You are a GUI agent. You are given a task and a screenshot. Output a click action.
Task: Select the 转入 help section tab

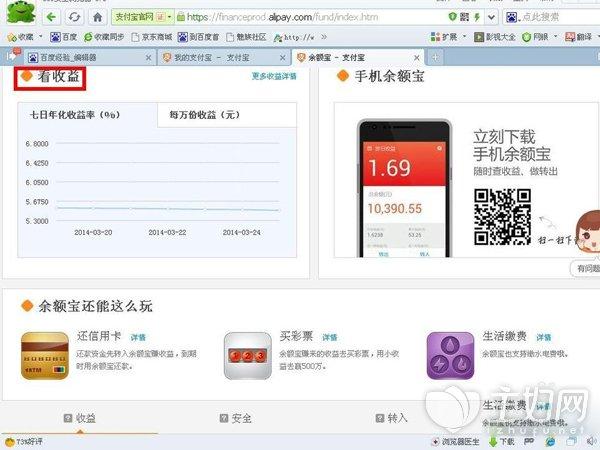(391, 418)
